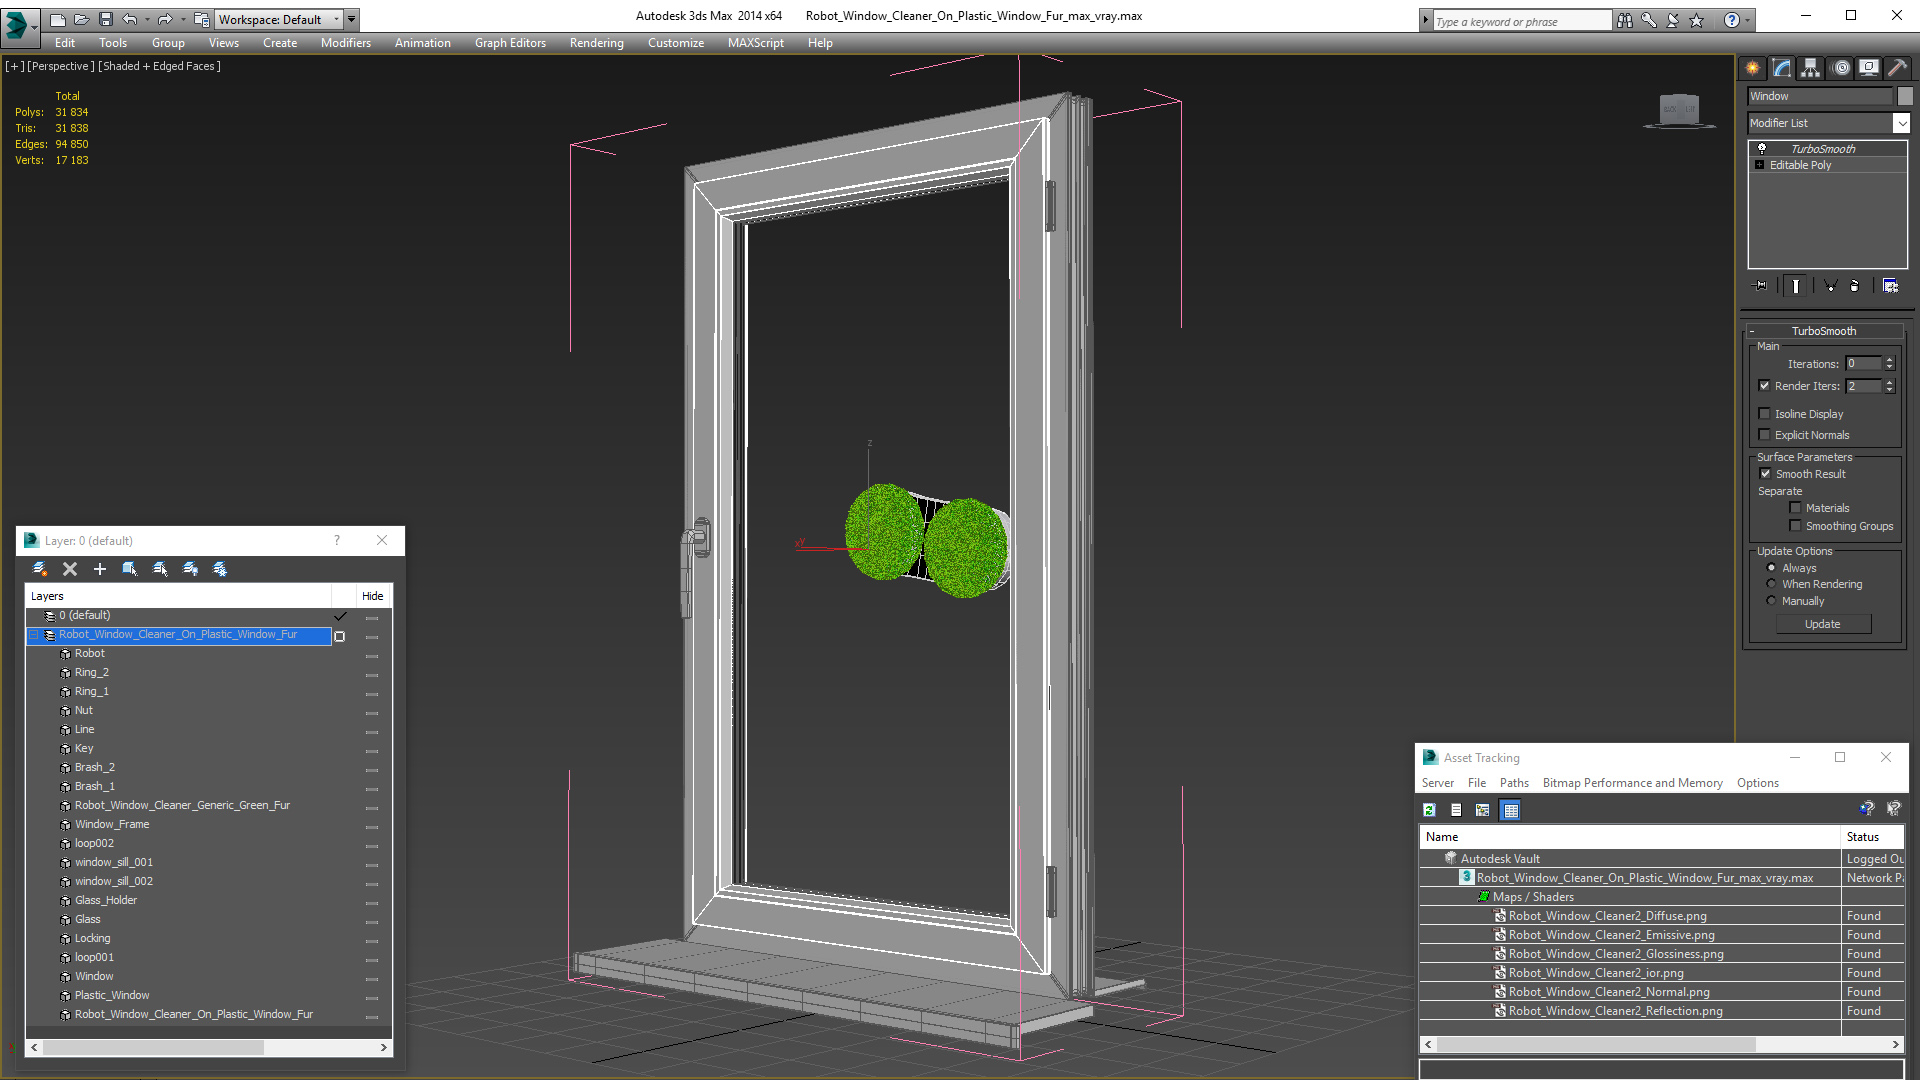1920x1080 pixels.
Task: Open the Hierarchy command panel tab
Action: tap(1810, 68)
